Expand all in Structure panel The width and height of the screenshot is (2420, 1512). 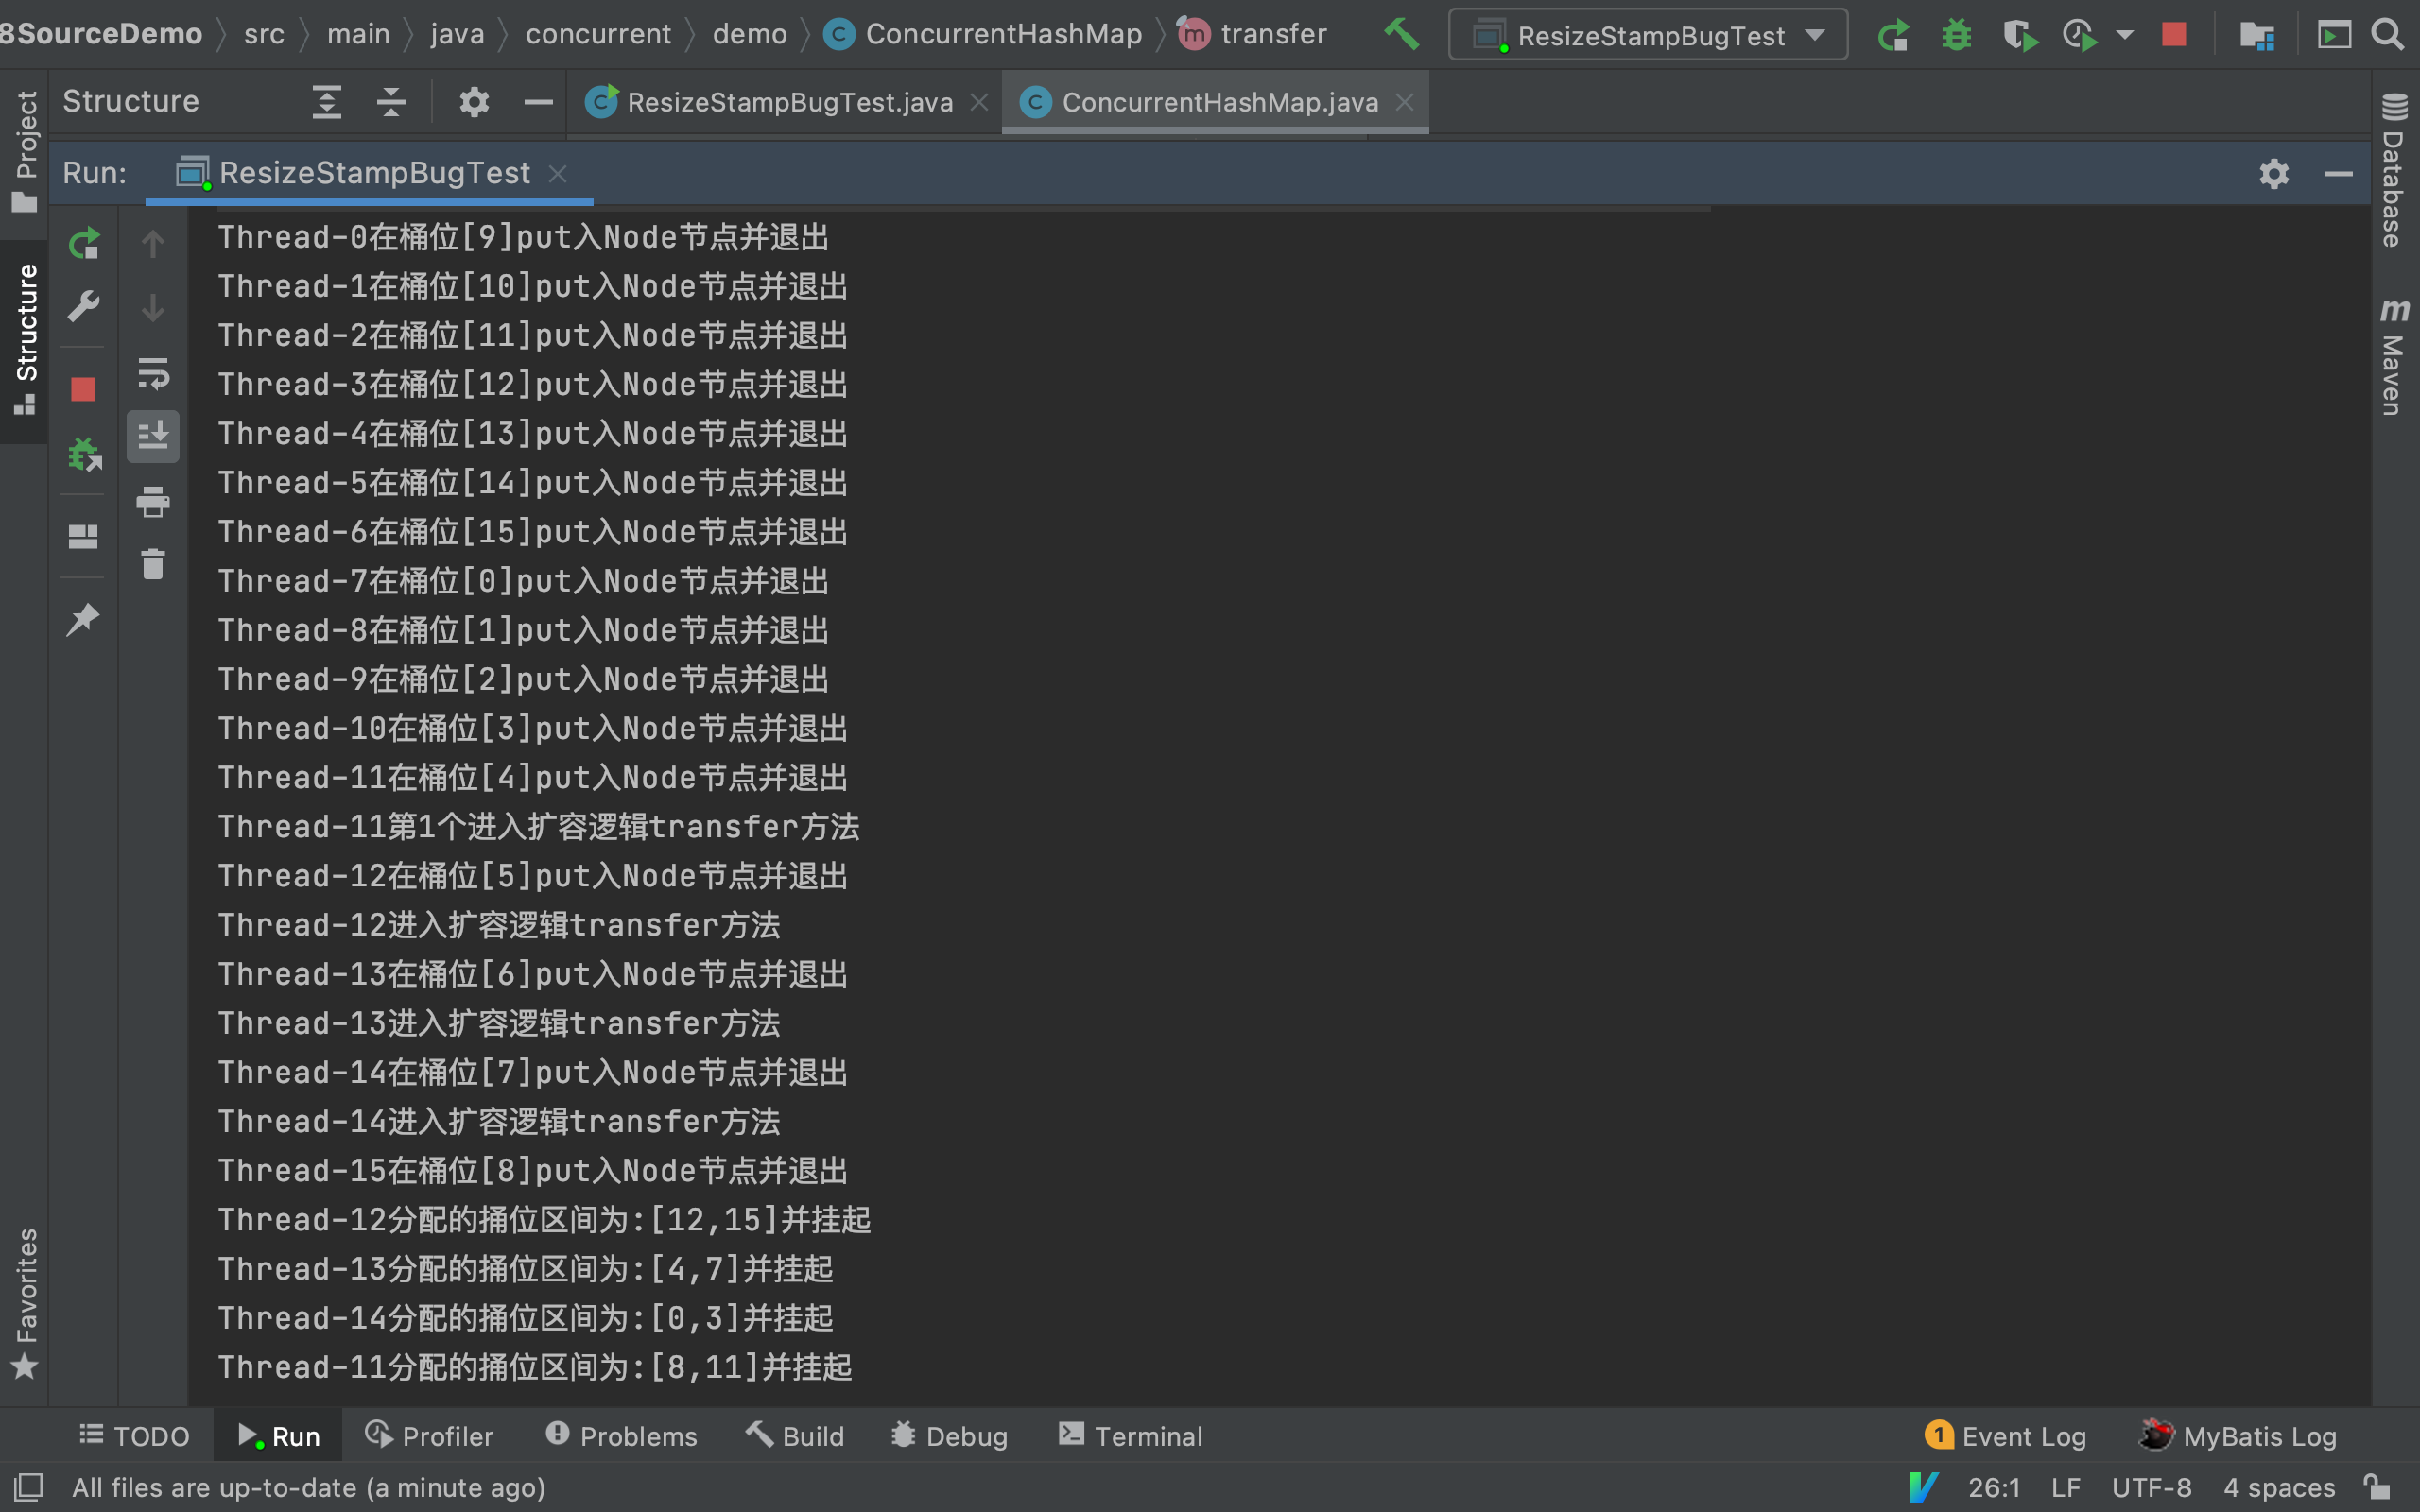point(327,102)
